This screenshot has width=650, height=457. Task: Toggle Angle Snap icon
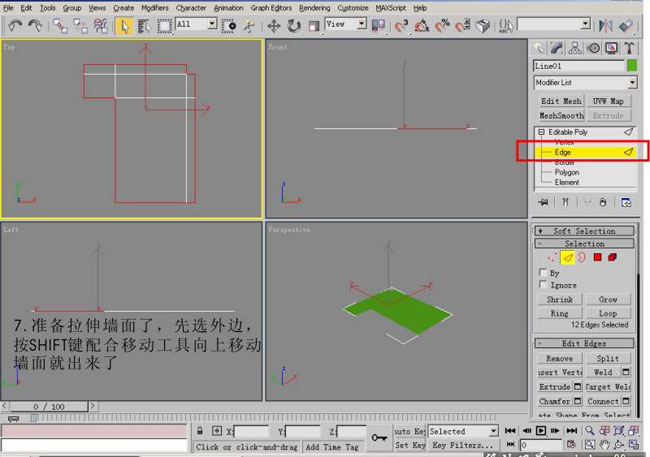tap(422, 26)
